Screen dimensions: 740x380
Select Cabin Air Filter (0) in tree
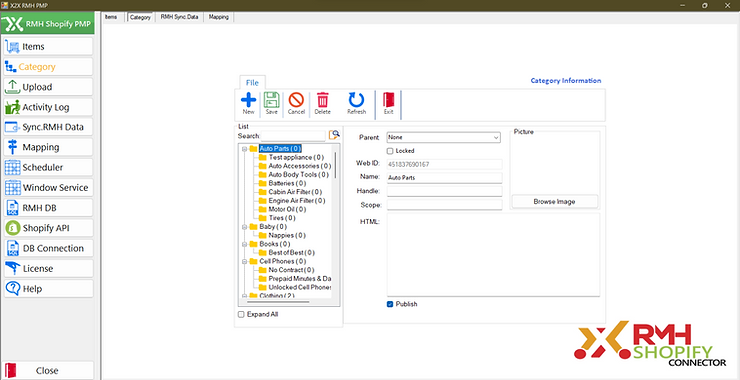point(295,192)
